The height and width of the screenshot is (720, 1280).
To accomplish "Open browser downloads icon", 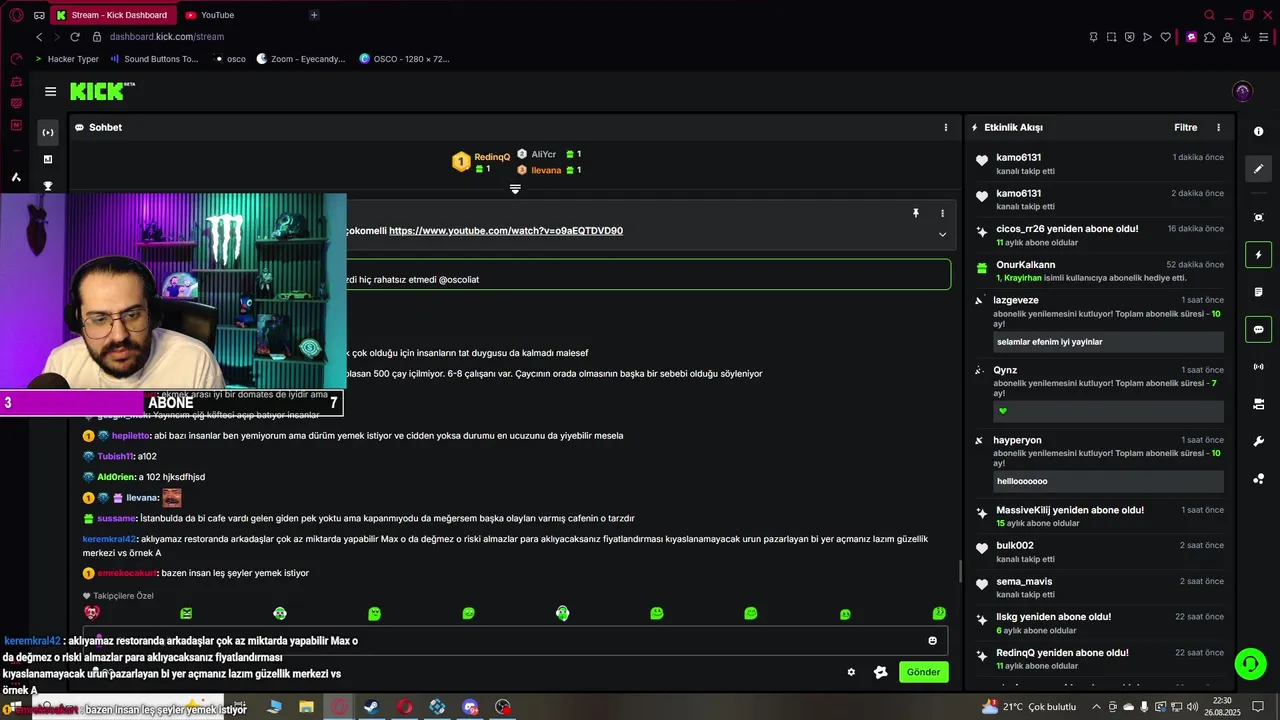I will (1246, 37).
